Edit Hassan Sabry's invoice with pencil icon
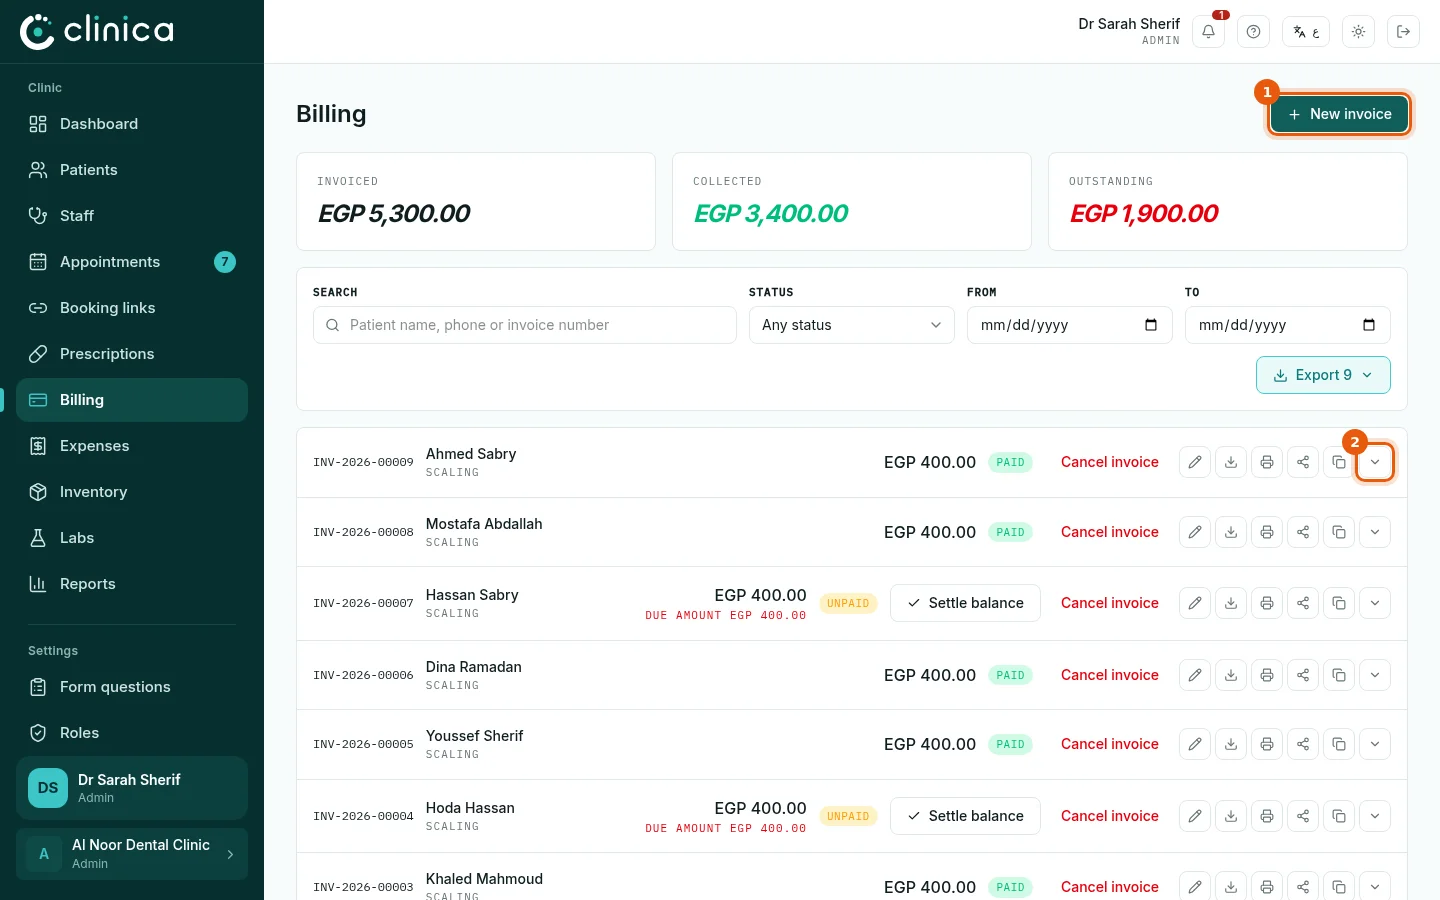The image size is (1440, 900). click(1195, 603)
